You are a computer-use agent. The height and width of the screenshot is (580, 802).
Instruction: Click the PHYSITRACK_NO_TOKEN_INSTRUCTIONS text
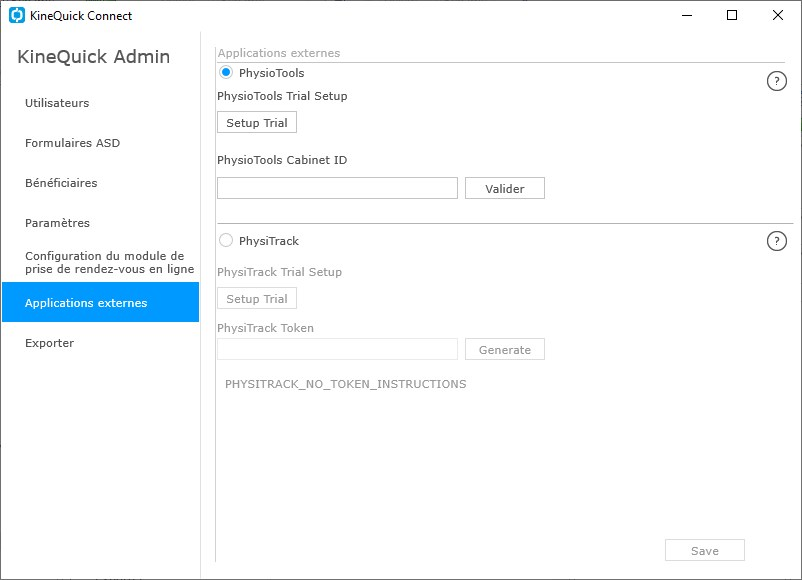[x=346, y=384]
